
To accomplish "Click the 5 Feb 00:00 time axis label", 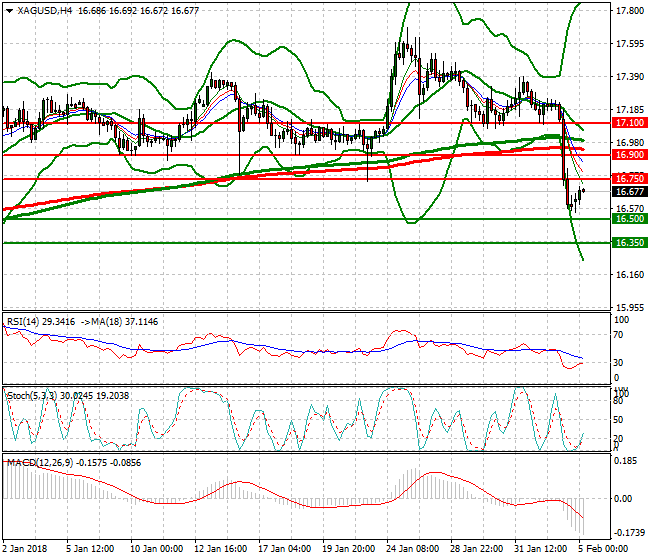I will (x=603, y=549).
